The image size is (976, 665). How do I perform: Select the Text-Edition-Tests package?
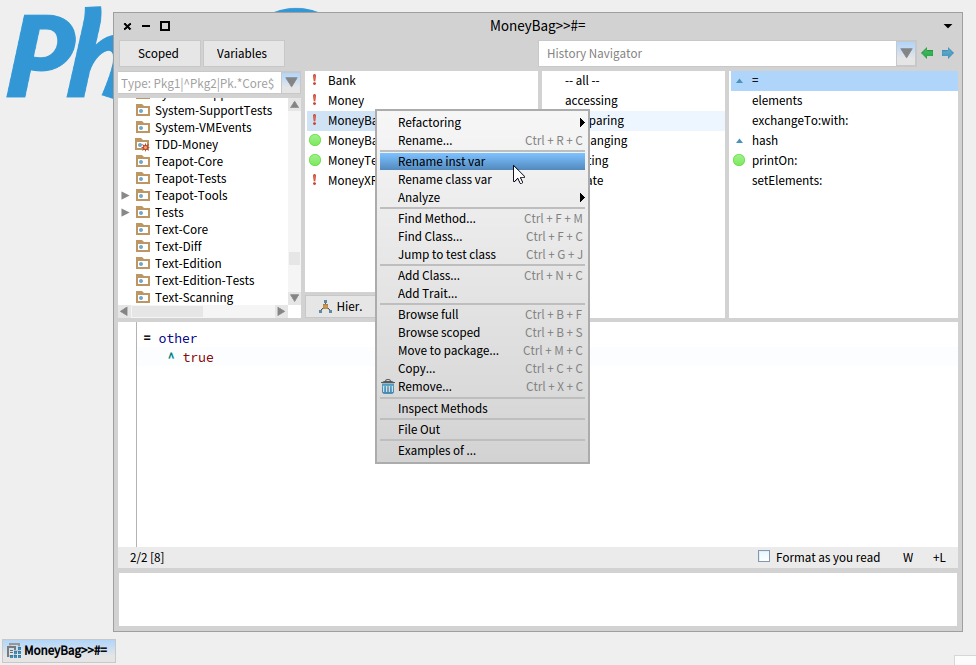(204, 280)
